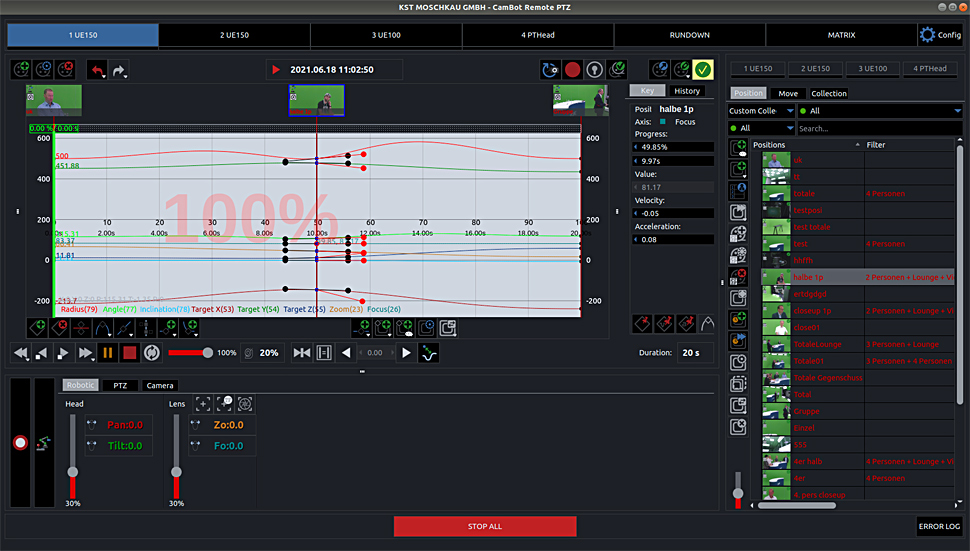The image size is (970, 551).
Task: Open the PTZ control tab
Action: pos(120,385)
